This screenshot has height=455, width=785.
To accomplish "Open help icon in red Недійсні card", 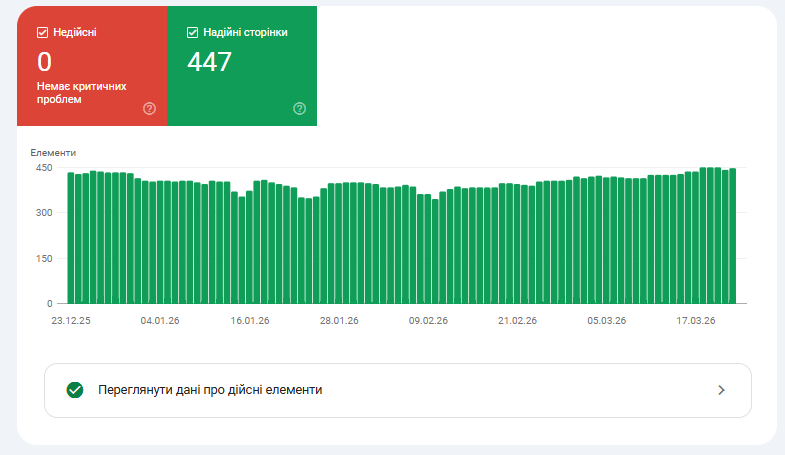I will (149, 109).
